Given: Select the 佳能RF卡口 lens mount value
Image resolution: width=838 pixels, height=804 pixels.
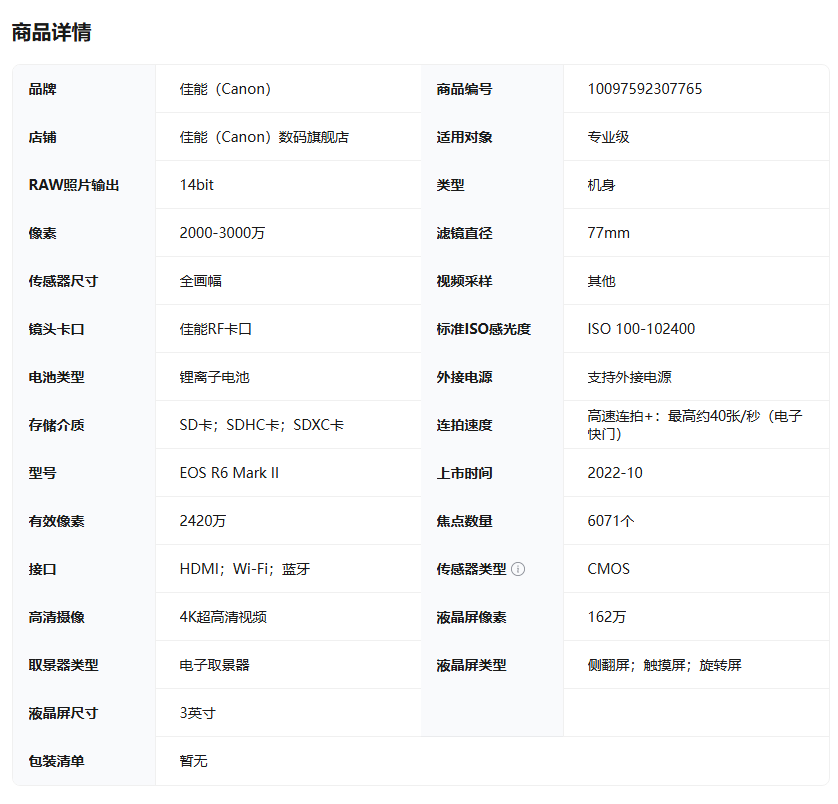Looking at the screenshot, I should 215,329.
